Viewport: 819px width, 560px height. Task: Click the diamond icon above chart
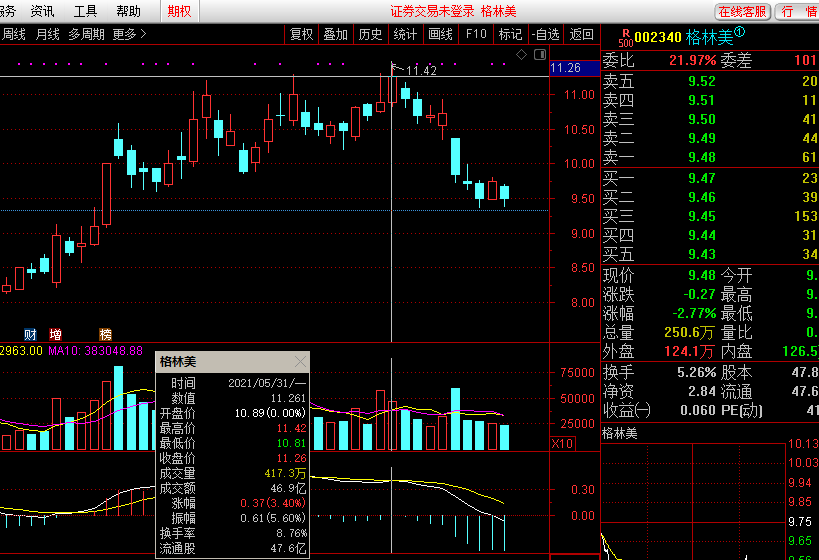(521, 54)
